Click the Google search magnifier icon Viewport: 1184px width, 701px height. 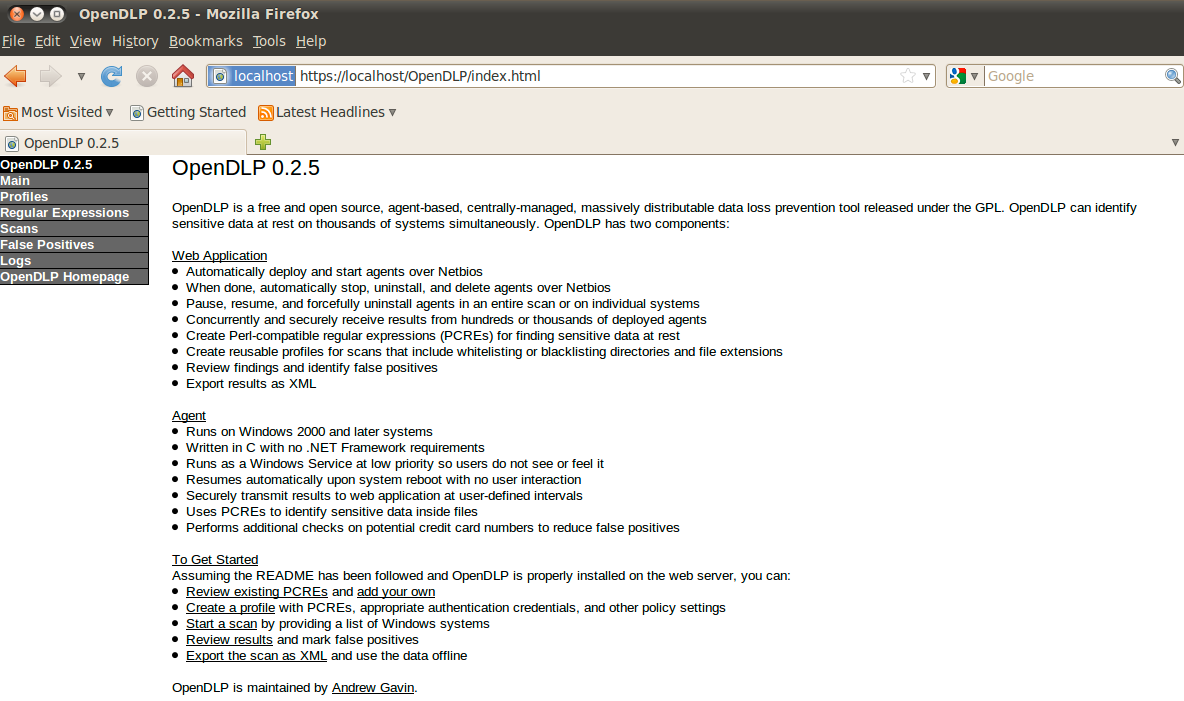pos(1170,75)
